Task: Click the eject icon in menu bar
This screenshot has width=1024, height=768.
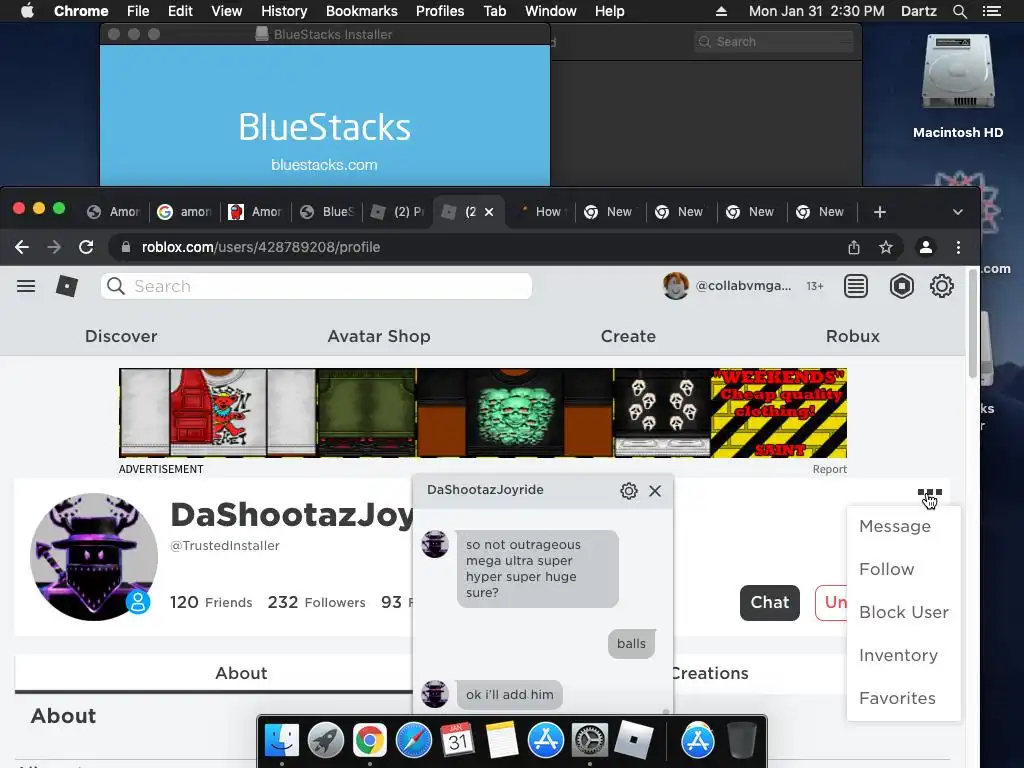Action: (x=721, y=11)
